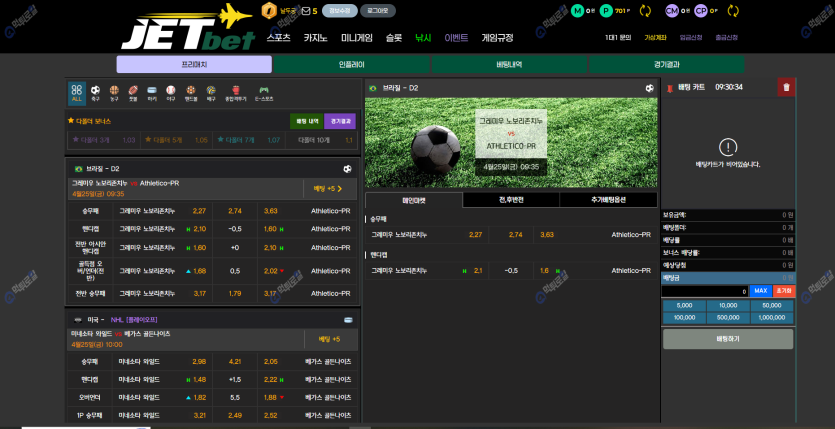Click the bet amount input field

tap(704, 291)
